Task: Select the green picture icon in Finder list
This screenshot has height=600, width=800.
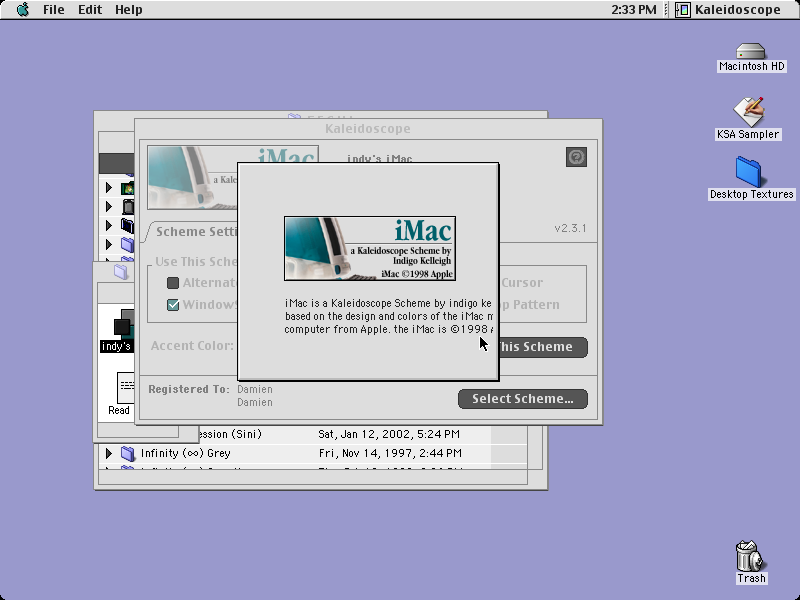Action: click(128, 188)
